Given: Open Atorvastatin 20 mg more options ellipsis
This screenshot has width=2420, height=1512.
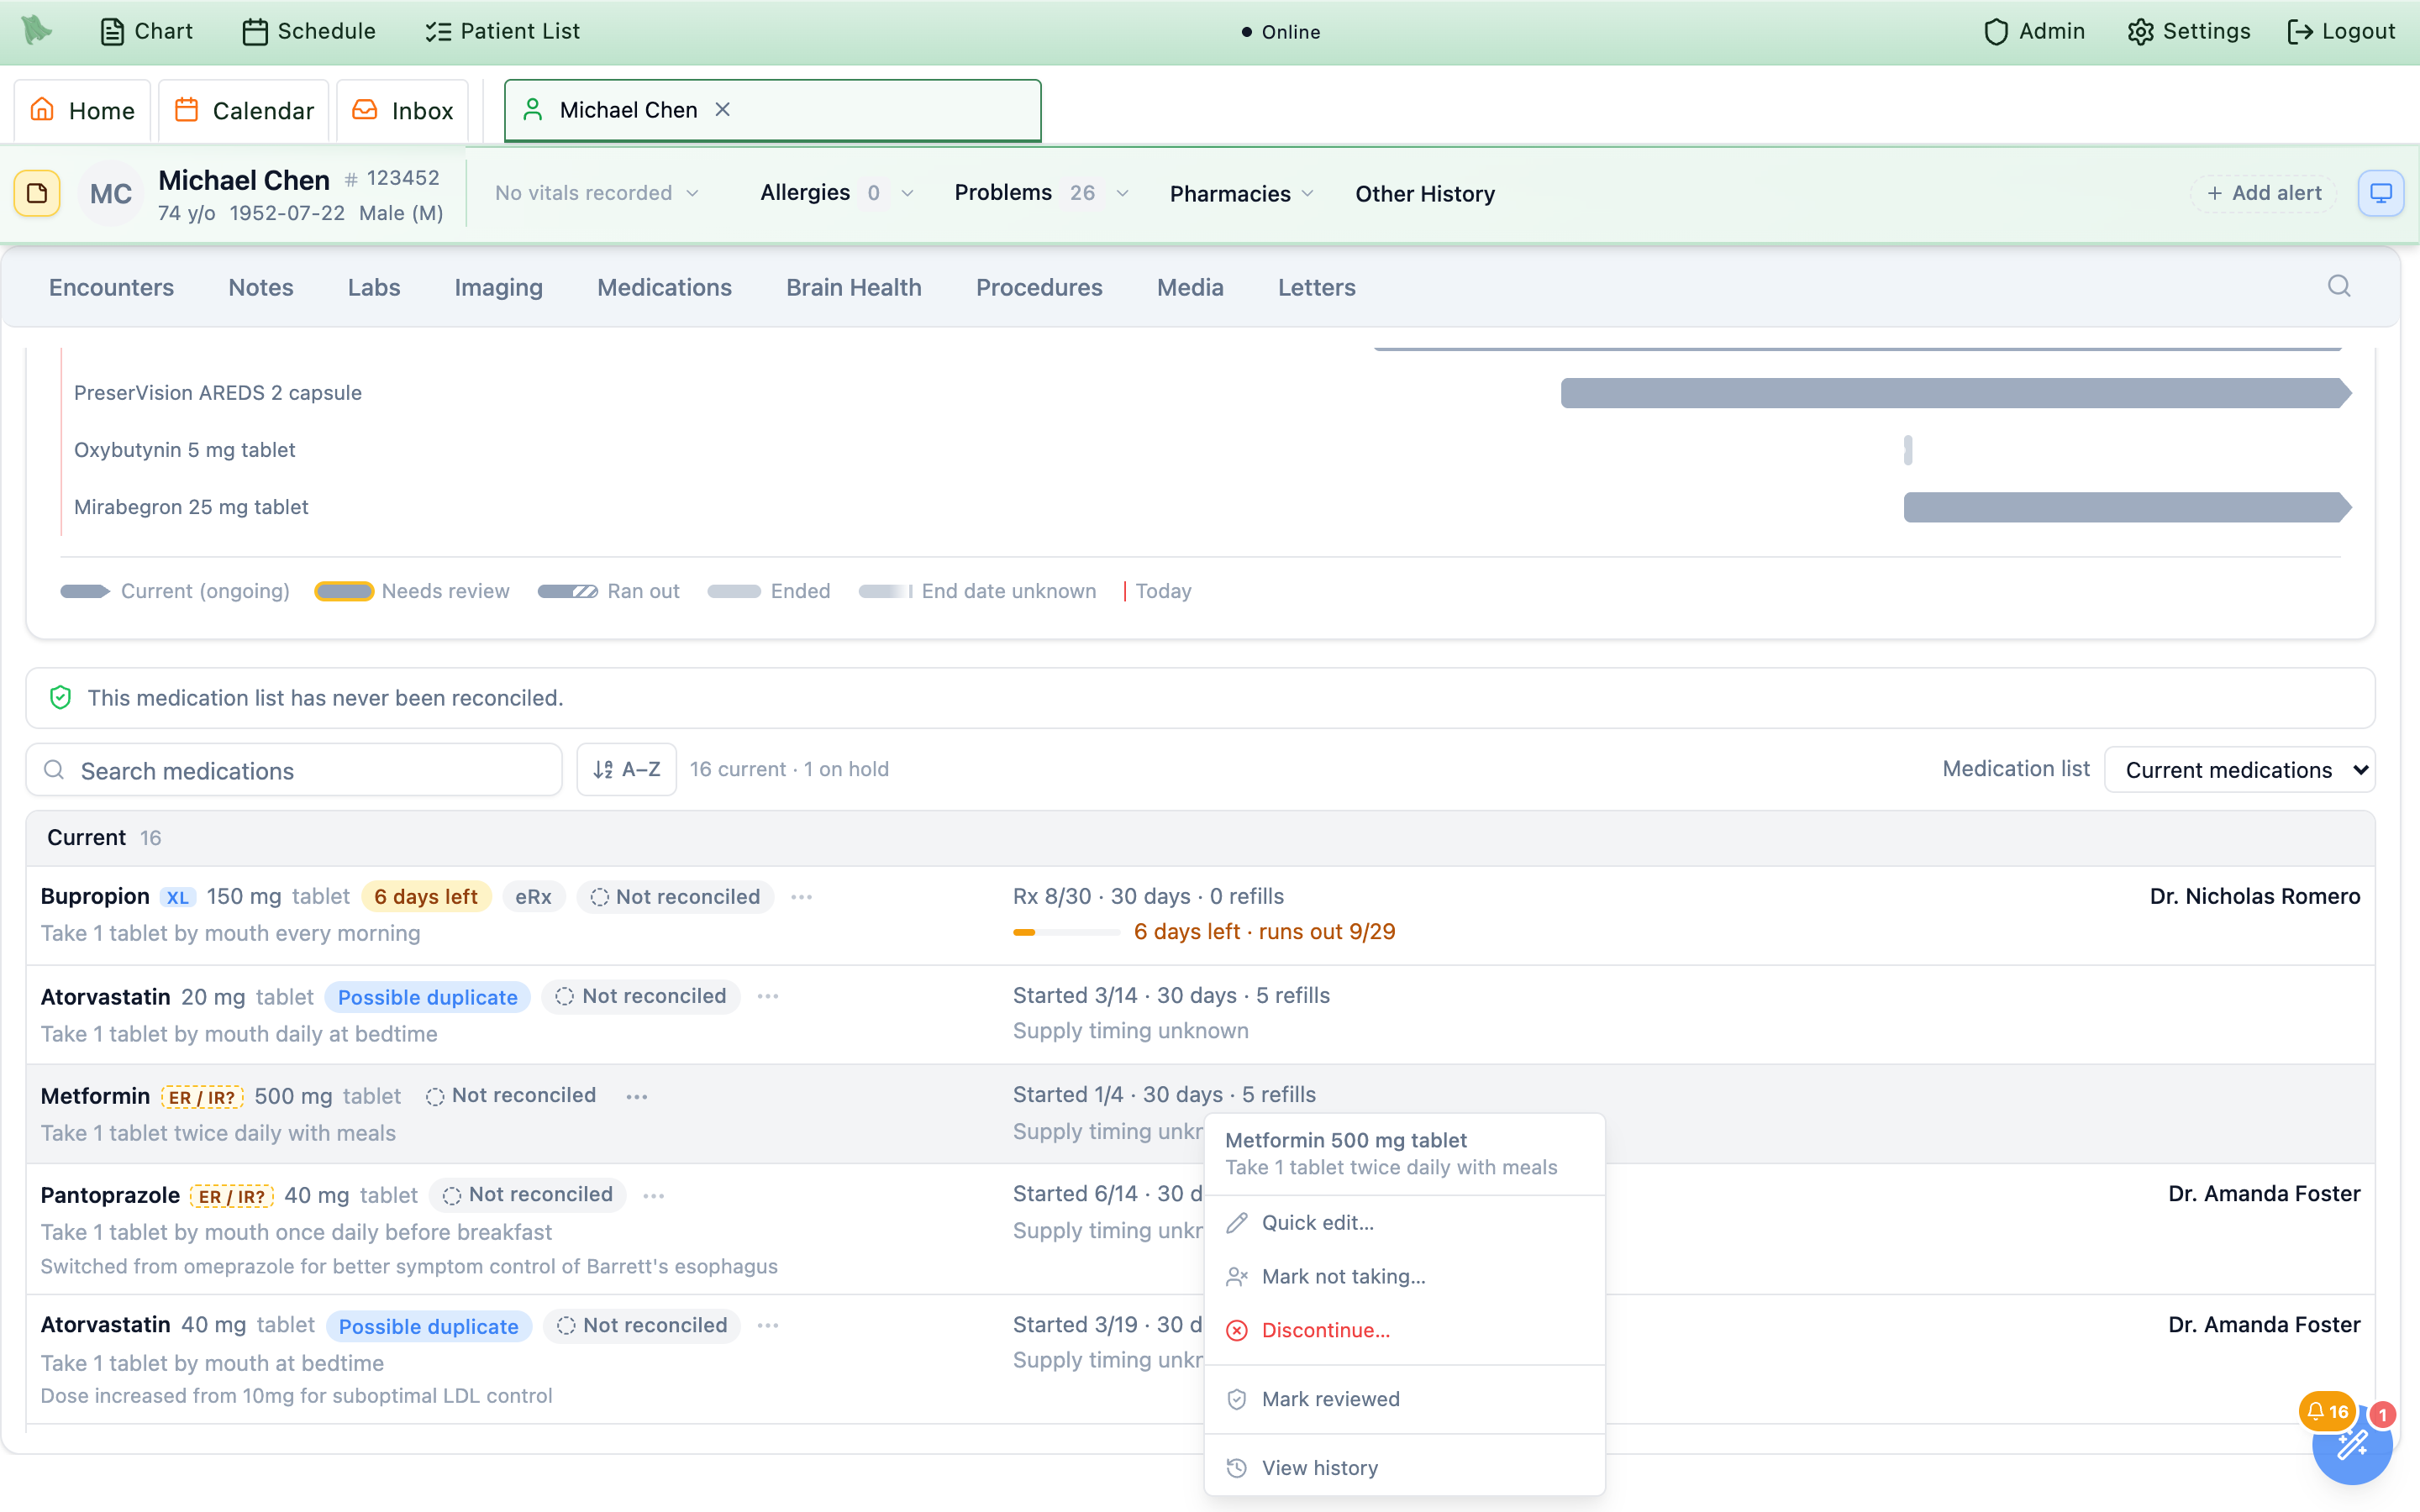Looking at the screenshot, I should point(768,996).
